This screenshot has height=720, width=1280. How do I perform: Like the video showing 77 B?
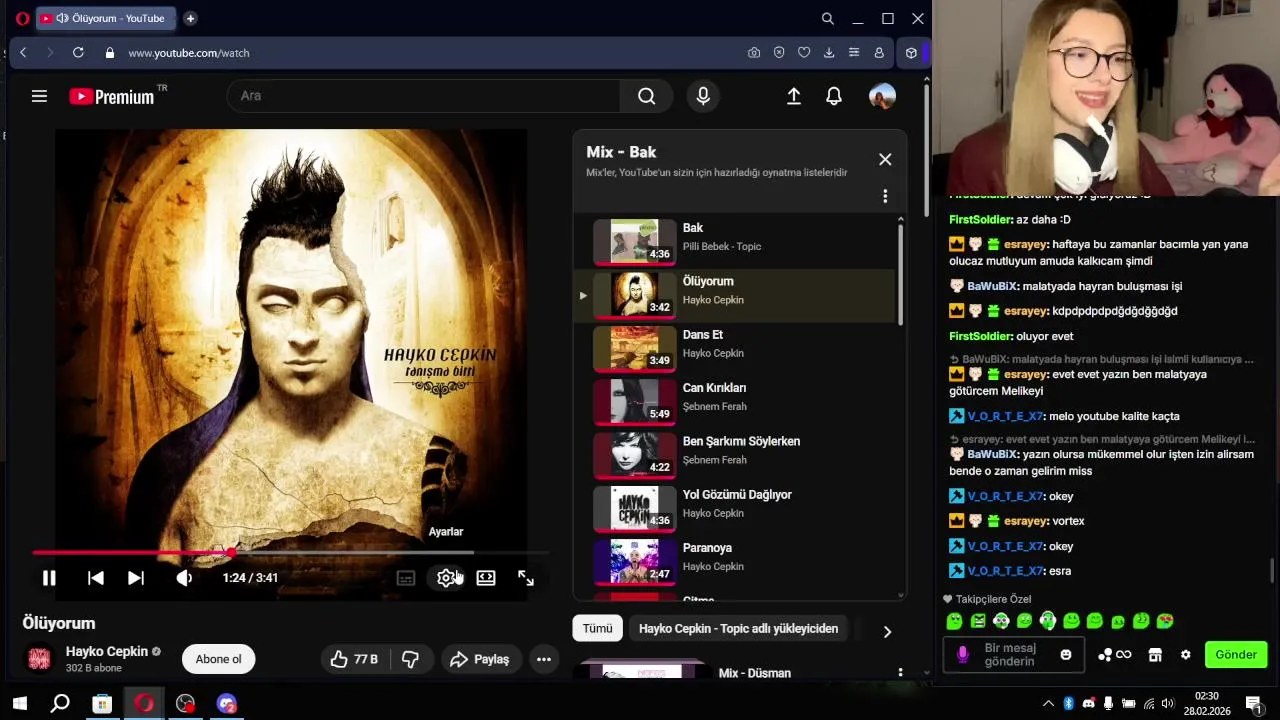pos(354,659)
